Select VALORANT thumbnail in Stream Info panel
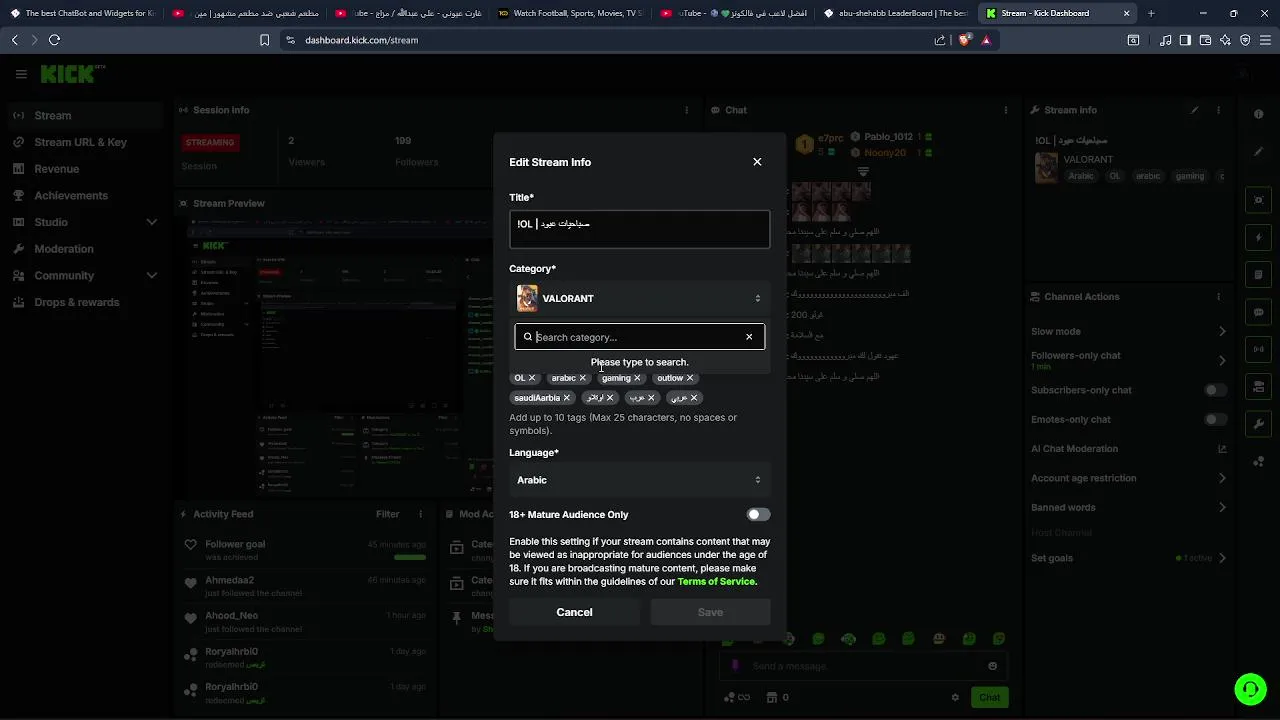 point(1046,167)
